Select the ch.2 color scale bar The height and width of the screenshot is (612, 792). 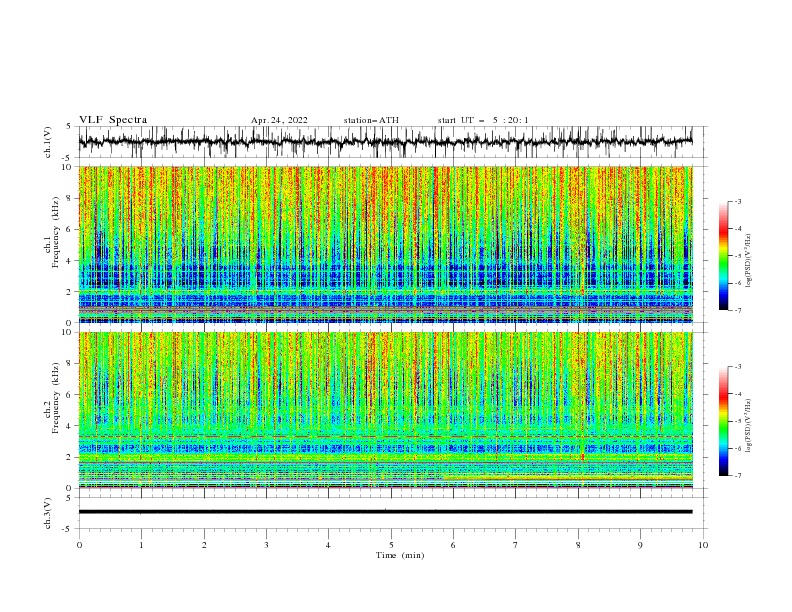point(724,421)
